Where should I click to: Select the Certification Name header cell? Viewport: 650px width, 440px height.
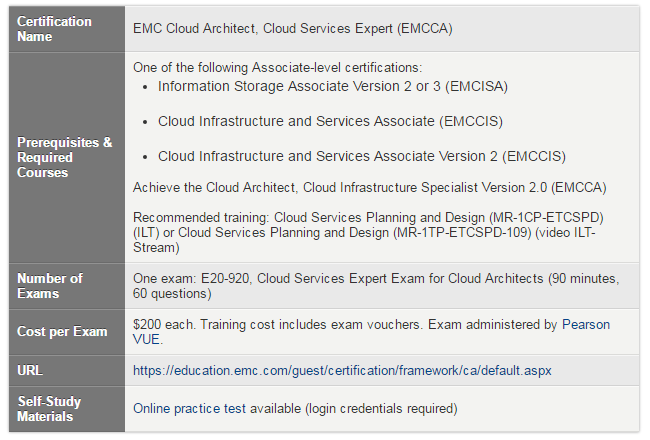click(67, 29)
